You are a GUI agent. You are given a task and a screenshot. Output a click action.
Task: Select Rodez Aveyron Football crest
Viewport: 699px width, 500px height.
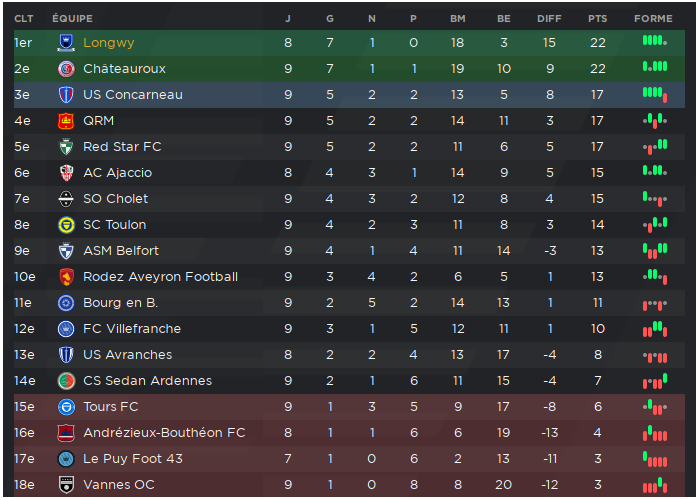[x=66, y=277]
